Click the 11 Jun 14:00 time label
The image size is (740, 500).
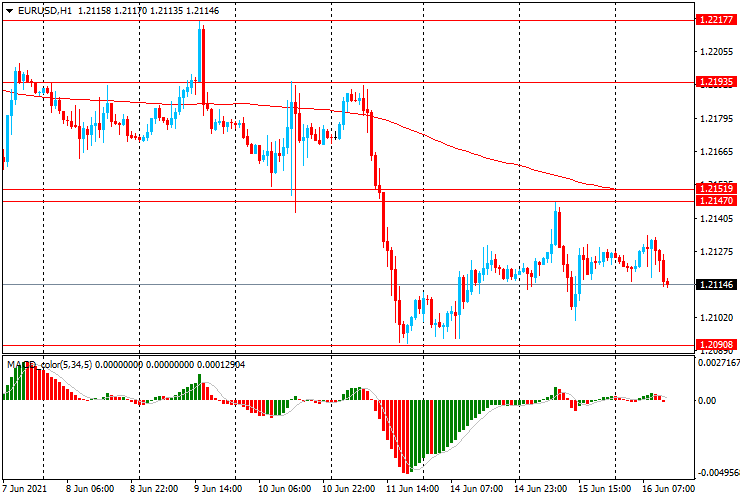point(412,488)
